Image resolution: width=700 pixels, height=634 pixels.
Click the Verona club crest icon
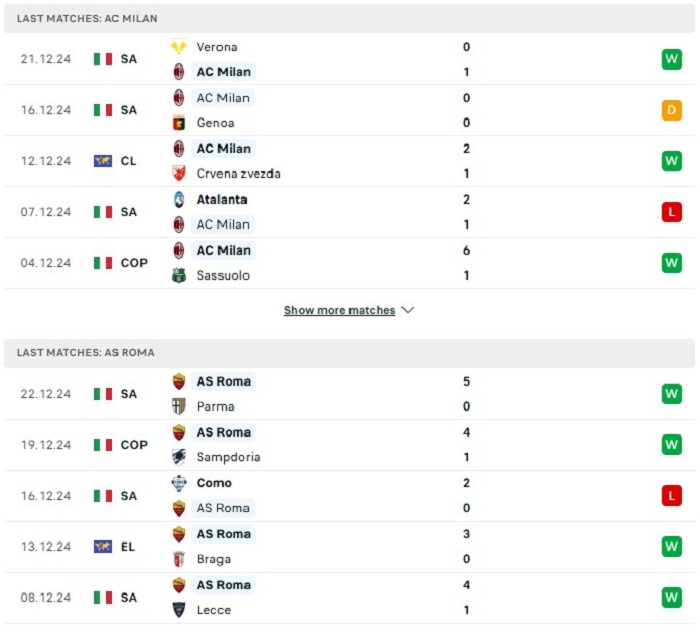coord(179,47)
